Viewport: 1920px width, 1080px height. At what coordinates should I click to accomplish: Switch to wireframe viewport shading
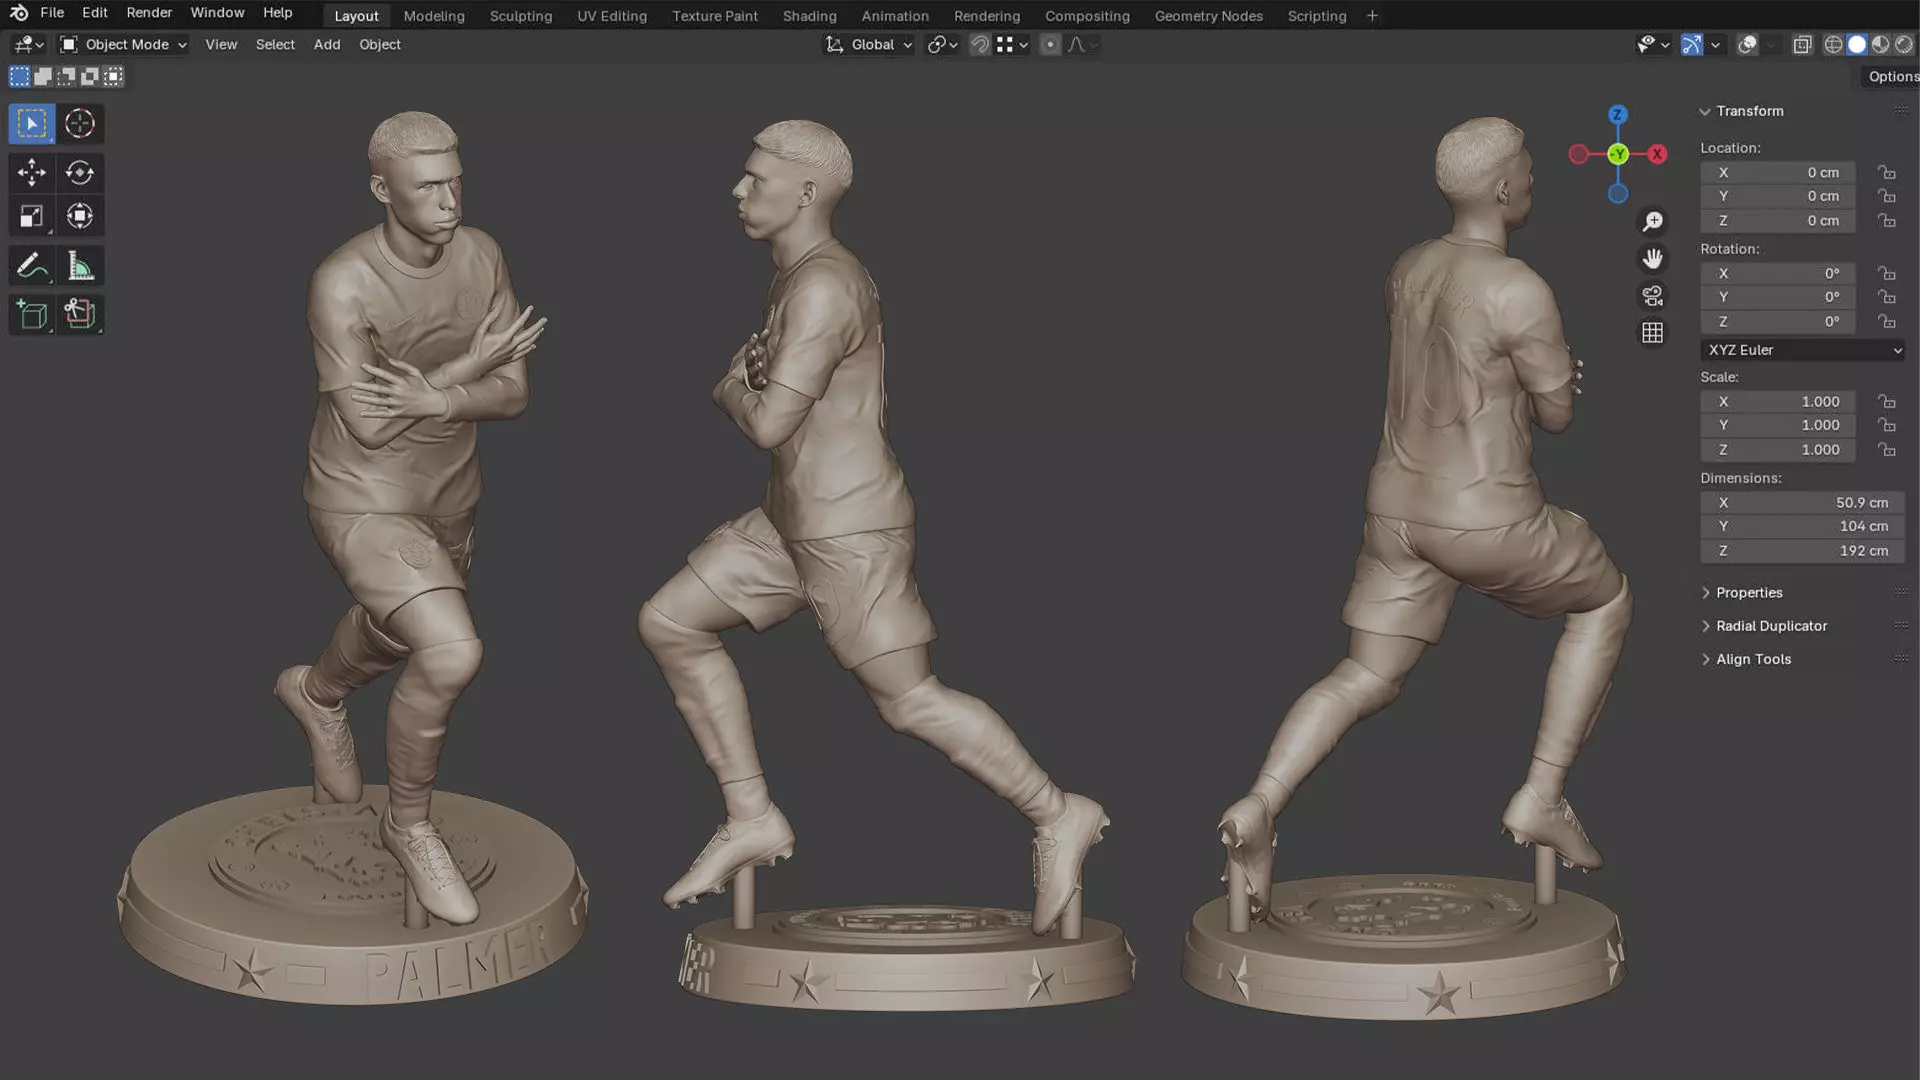1833,45
